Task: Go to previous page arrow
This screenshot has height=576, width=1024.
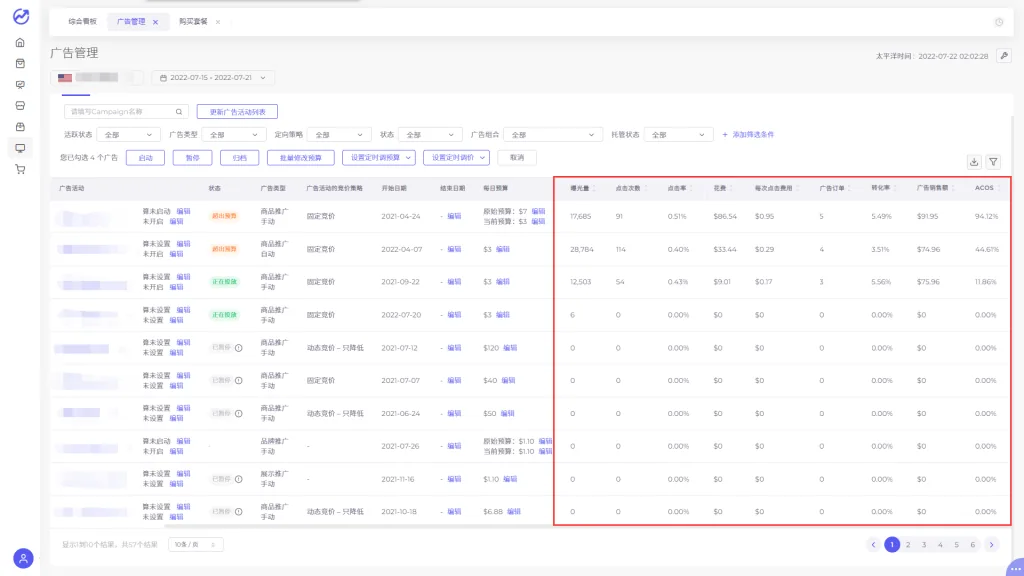Action: [x=873, y=545]
